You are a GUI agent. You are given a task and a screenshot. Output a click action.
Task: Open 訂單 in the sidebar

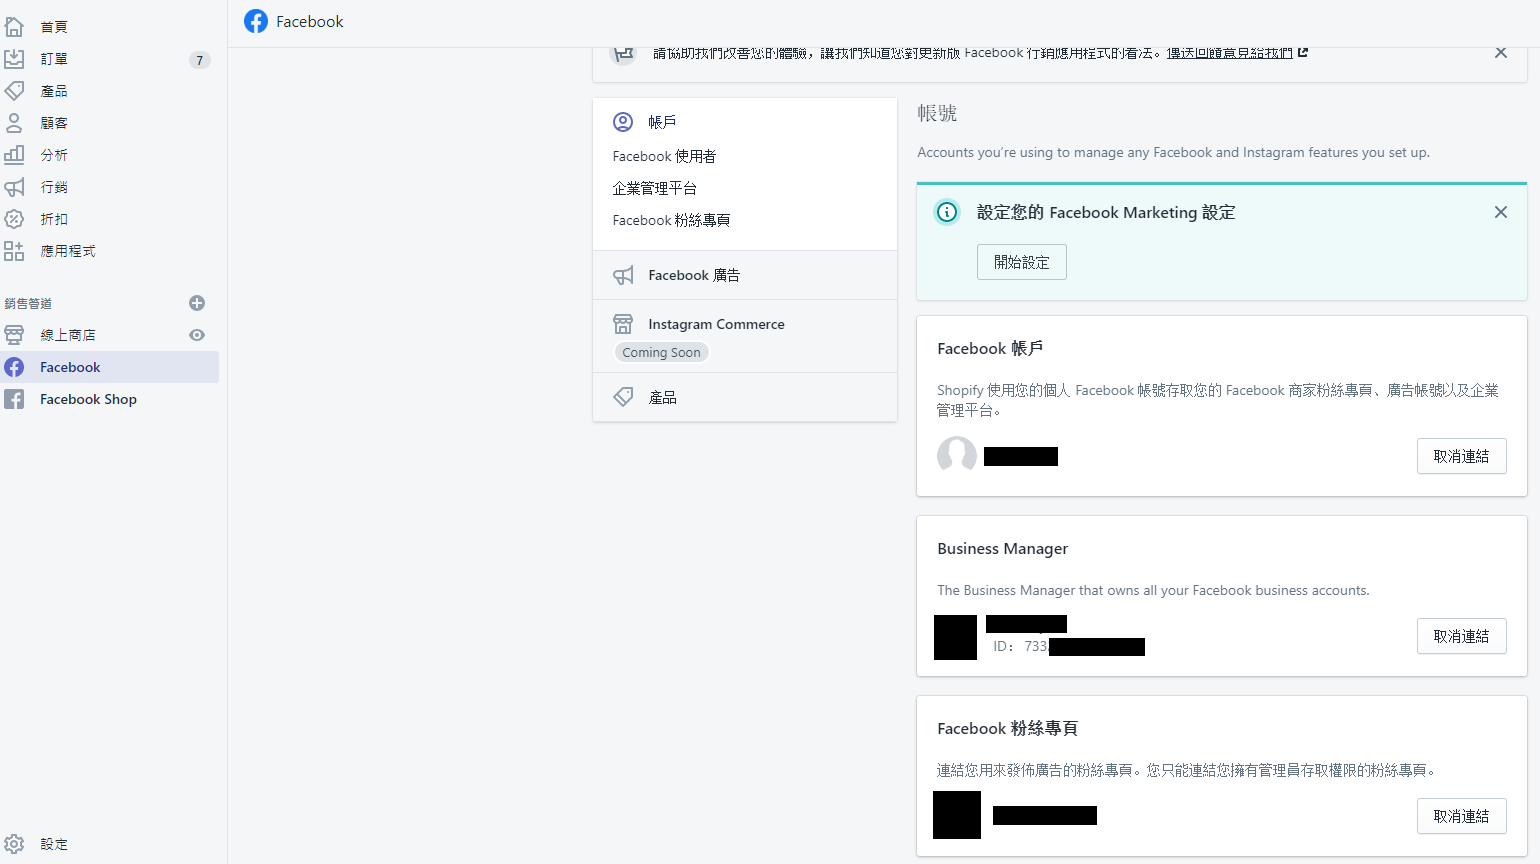coord(54,59)
